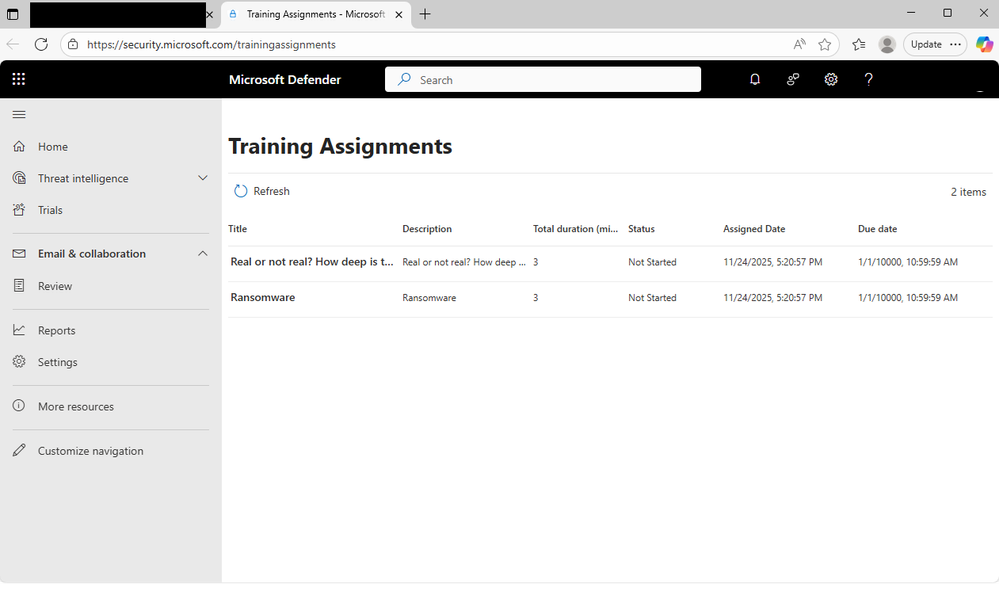Sort by the Description column header

(427, 229)
